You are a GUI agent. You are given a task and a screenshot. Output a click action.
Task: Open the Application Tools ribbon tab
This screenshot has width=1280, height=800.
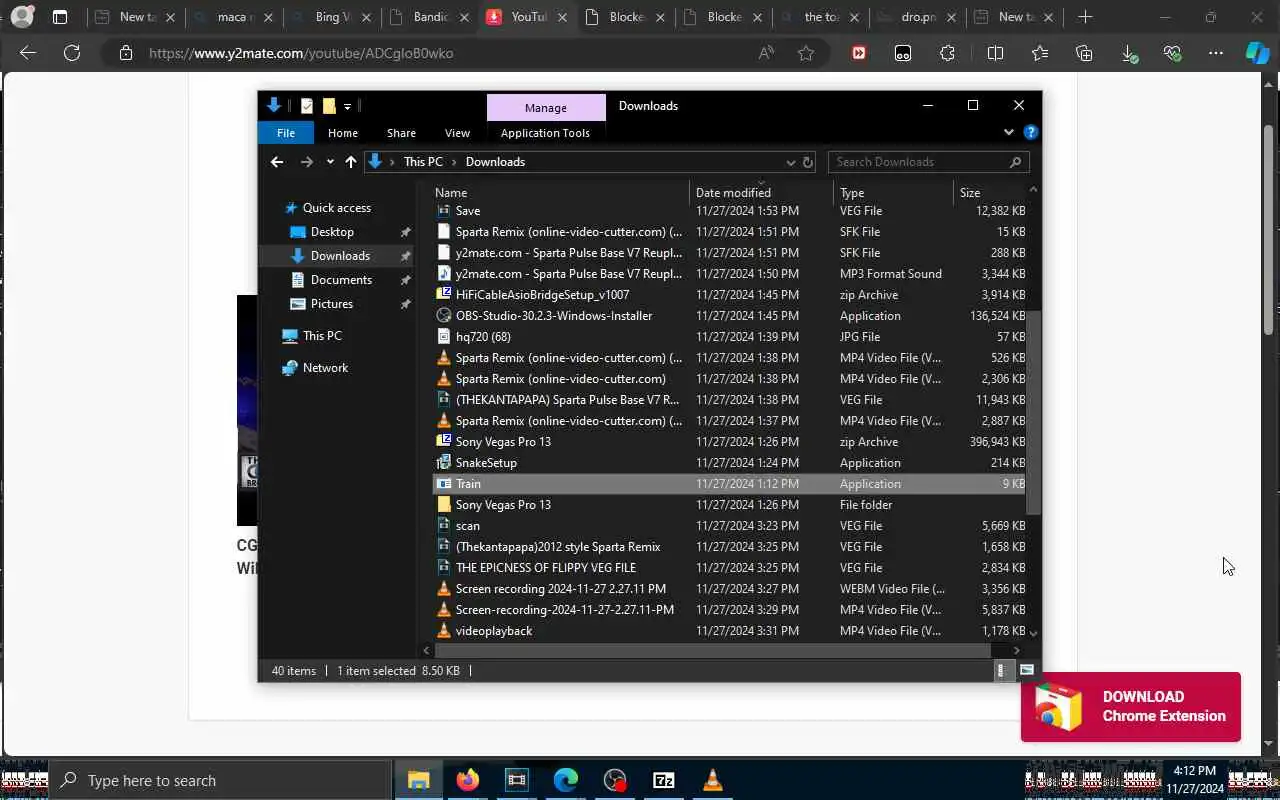545,133
